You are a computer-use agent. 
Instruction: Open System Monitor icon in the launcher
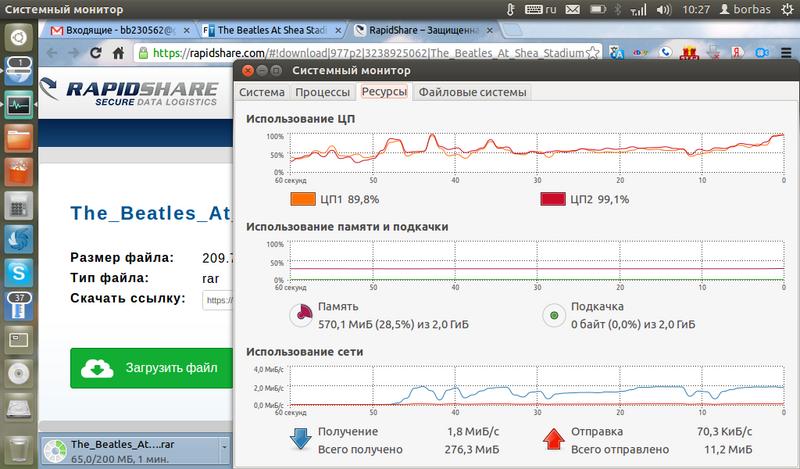(19, 105)
